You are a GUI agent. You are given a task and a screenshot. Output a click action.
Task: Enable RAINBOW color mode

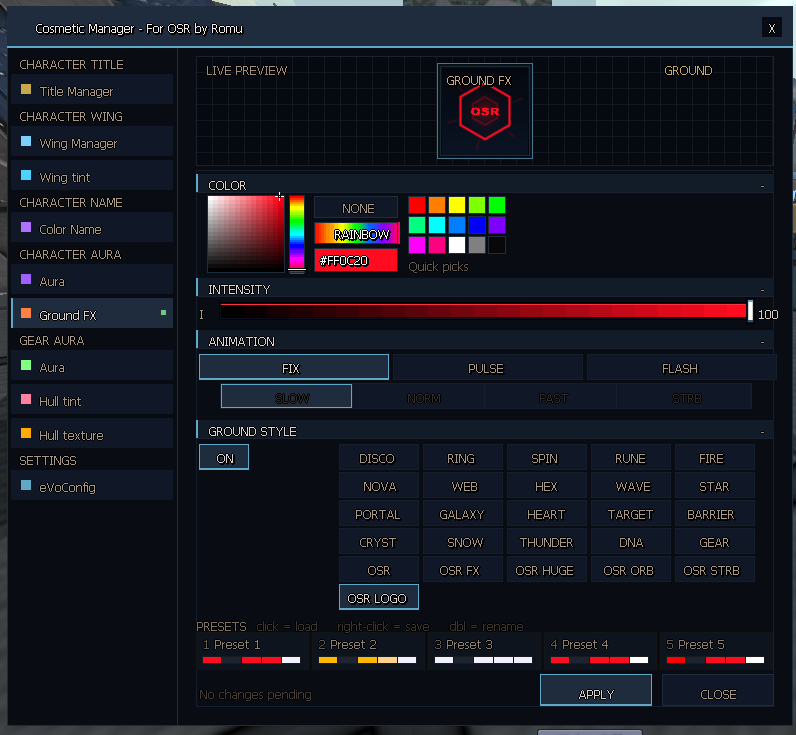point(356,233)
